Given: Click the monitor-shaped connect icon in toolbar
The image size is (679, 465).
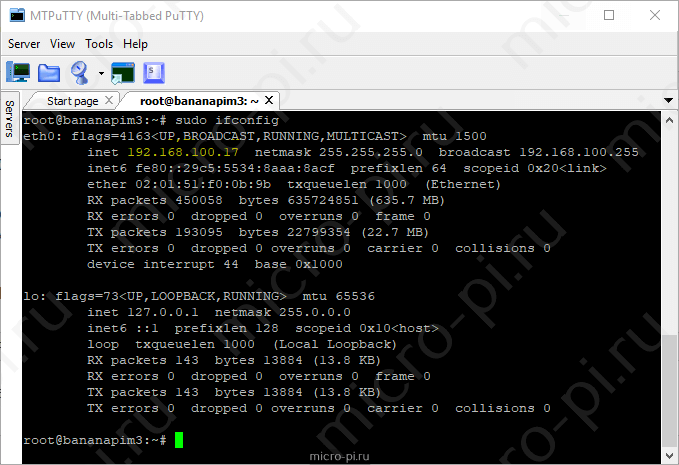Looking at the screenshot, I should point(18,72).
